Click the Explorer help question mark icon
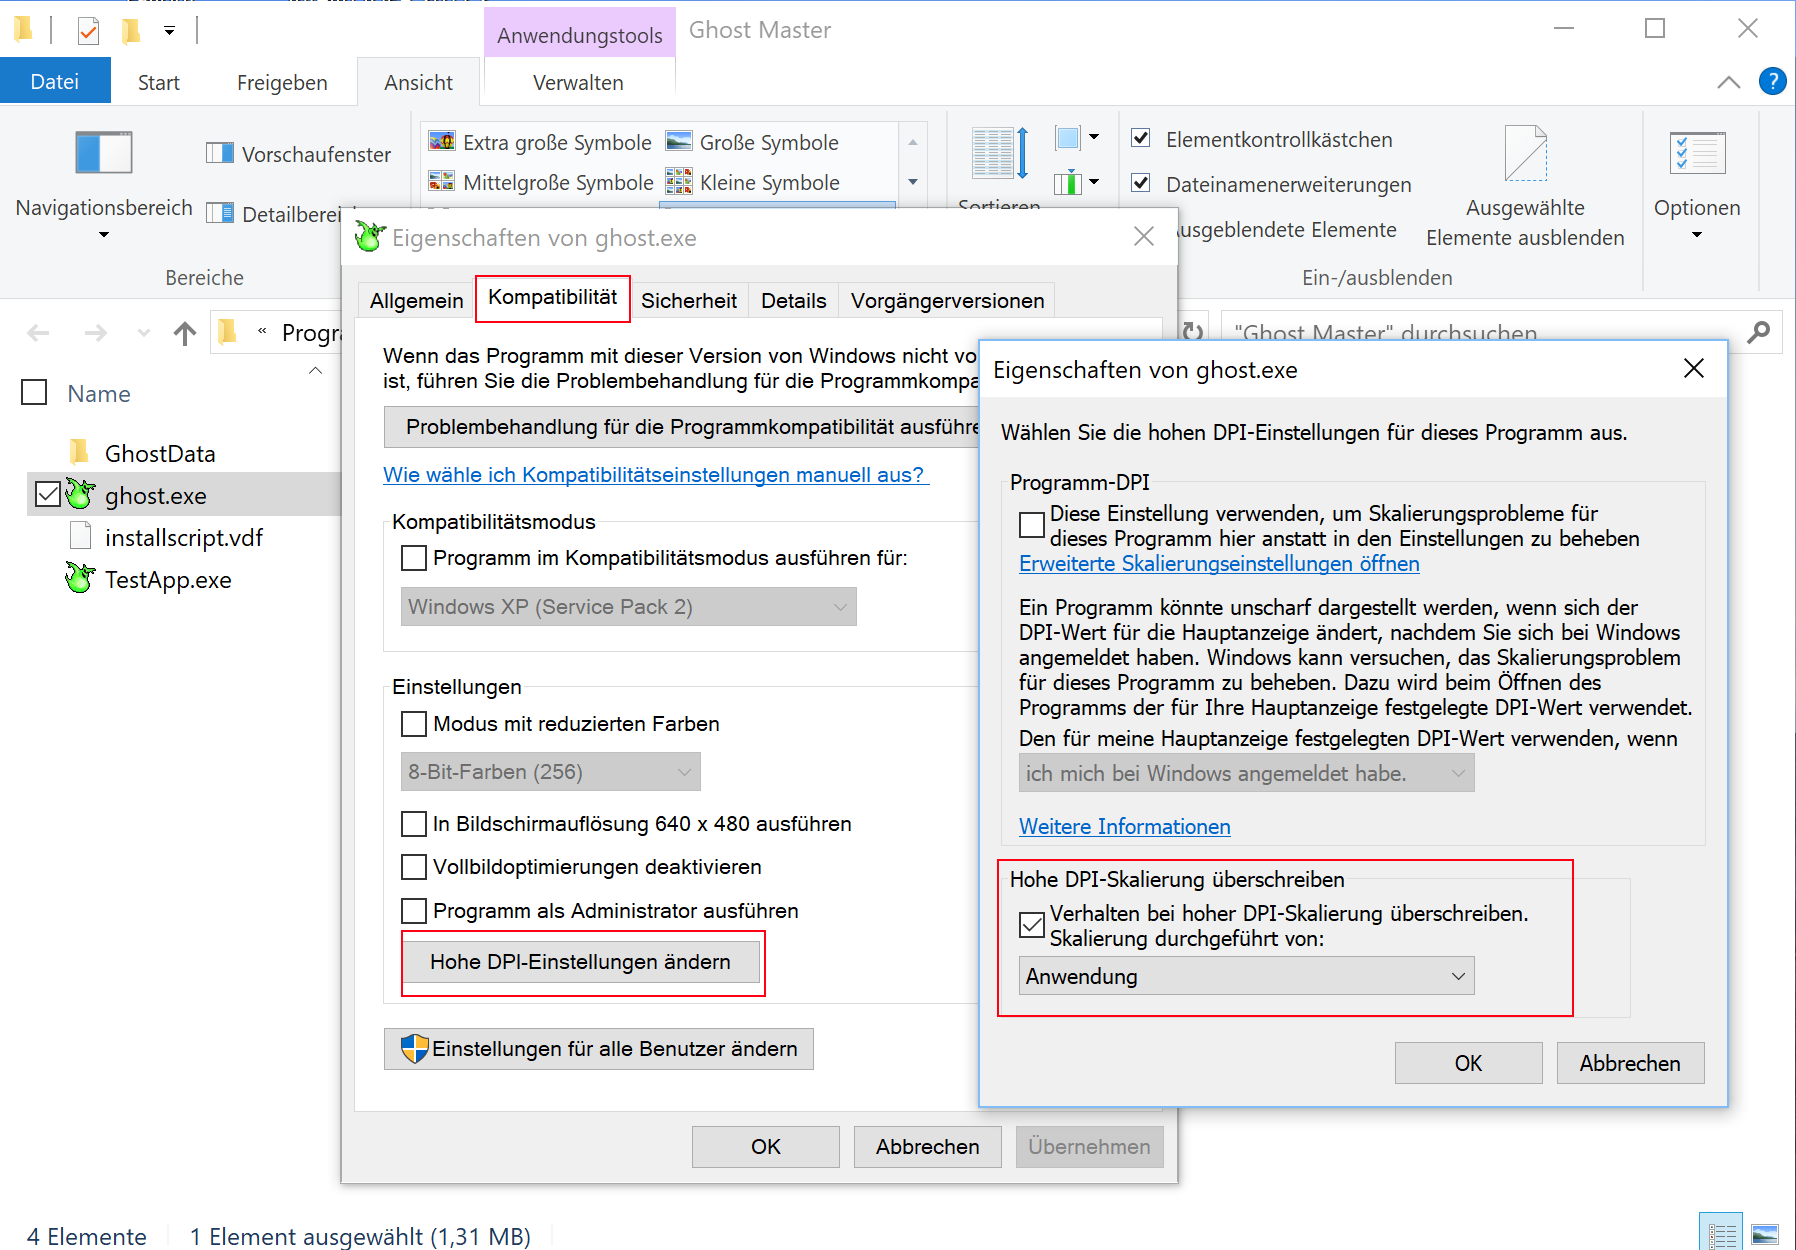The height and width of the screenshot is (1250, 1796). (x=1772, y=81)
